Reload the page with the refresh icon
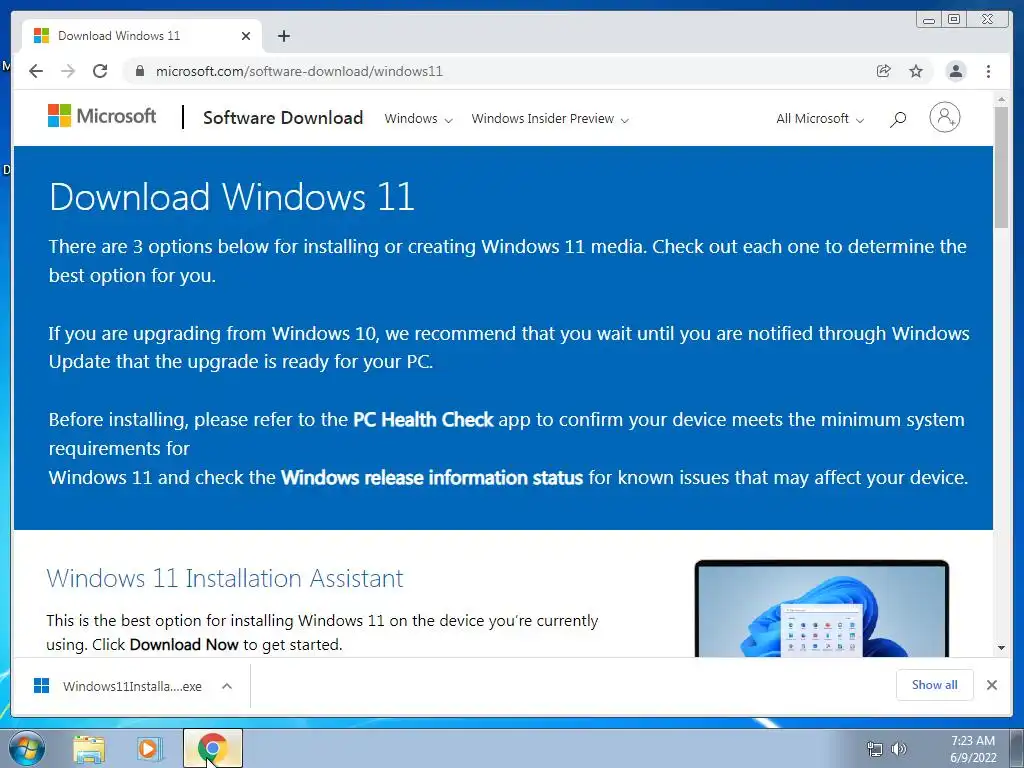This screenshot has height=768, width=1024. 100,71
